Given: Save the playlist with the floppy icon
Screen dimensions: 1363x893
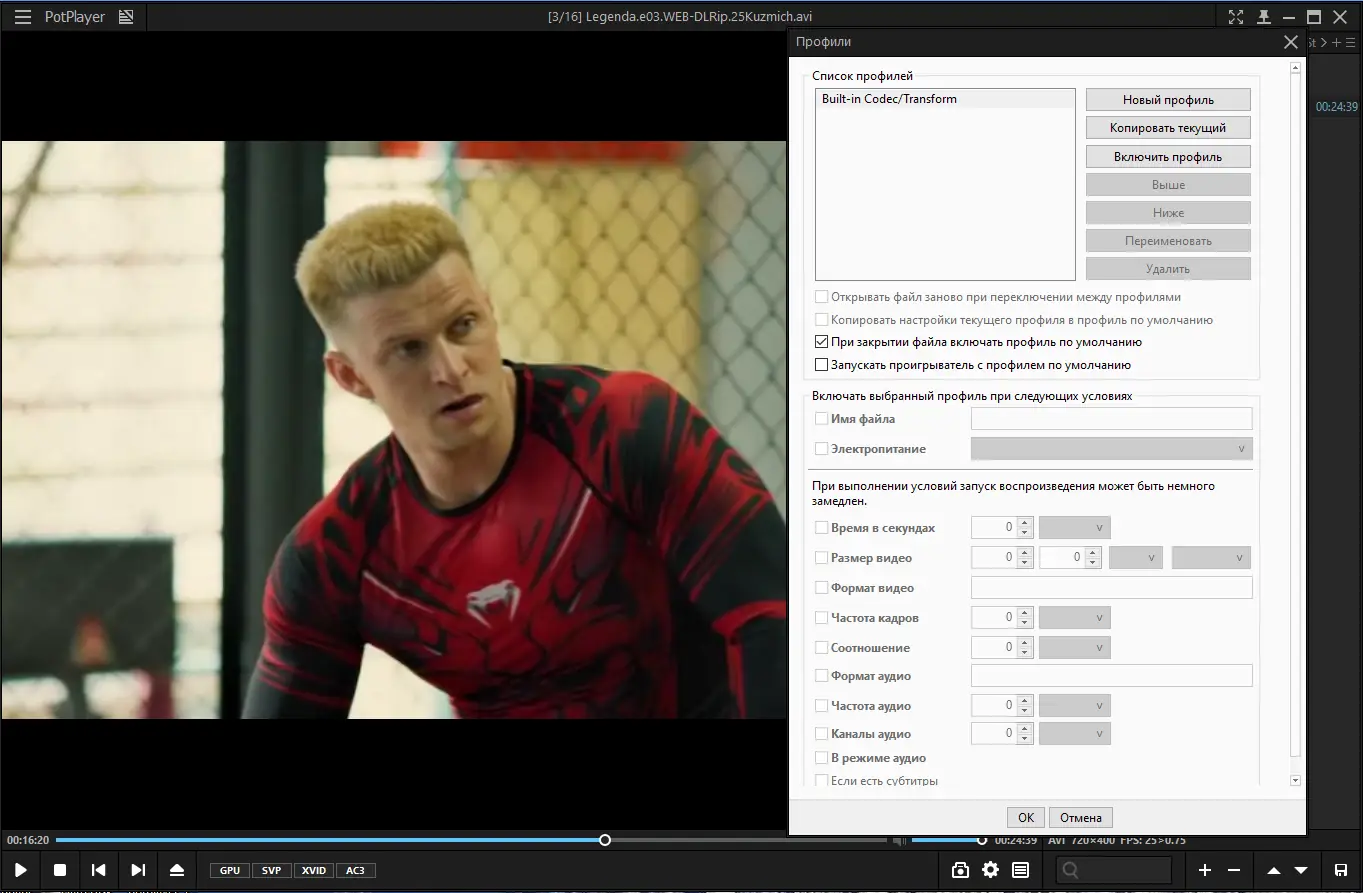Looking at the screenshot, I should [x=1341, y=870].
